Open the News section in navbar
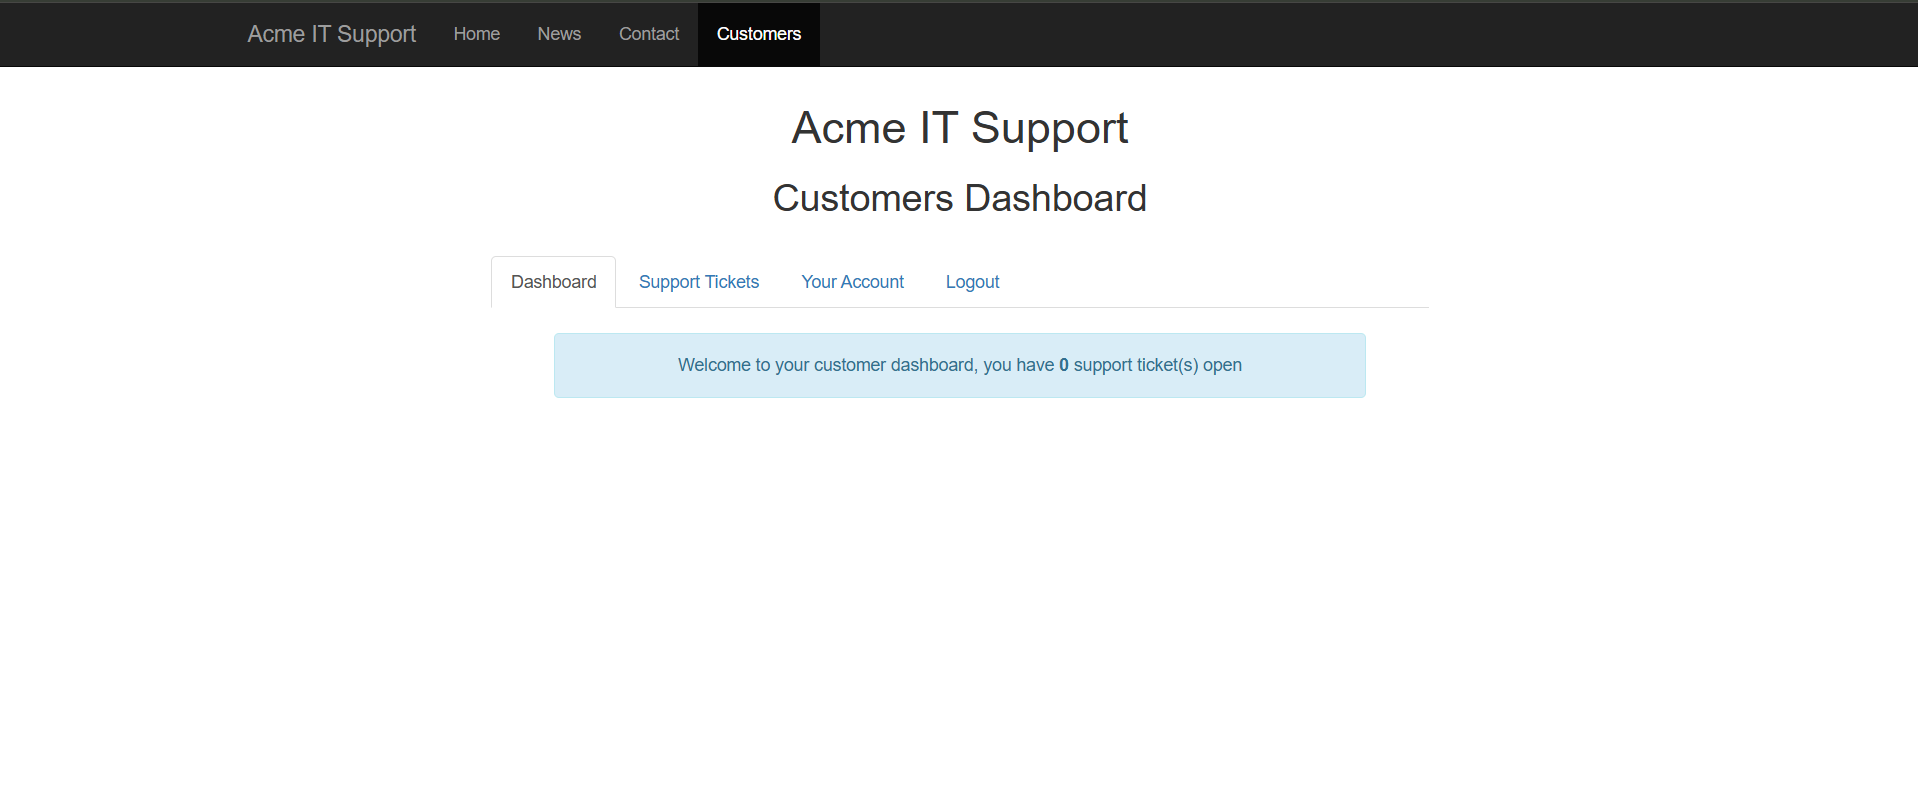Viewport: 1918px width, 812px height. pyautogui.click(x=559, y=34)
